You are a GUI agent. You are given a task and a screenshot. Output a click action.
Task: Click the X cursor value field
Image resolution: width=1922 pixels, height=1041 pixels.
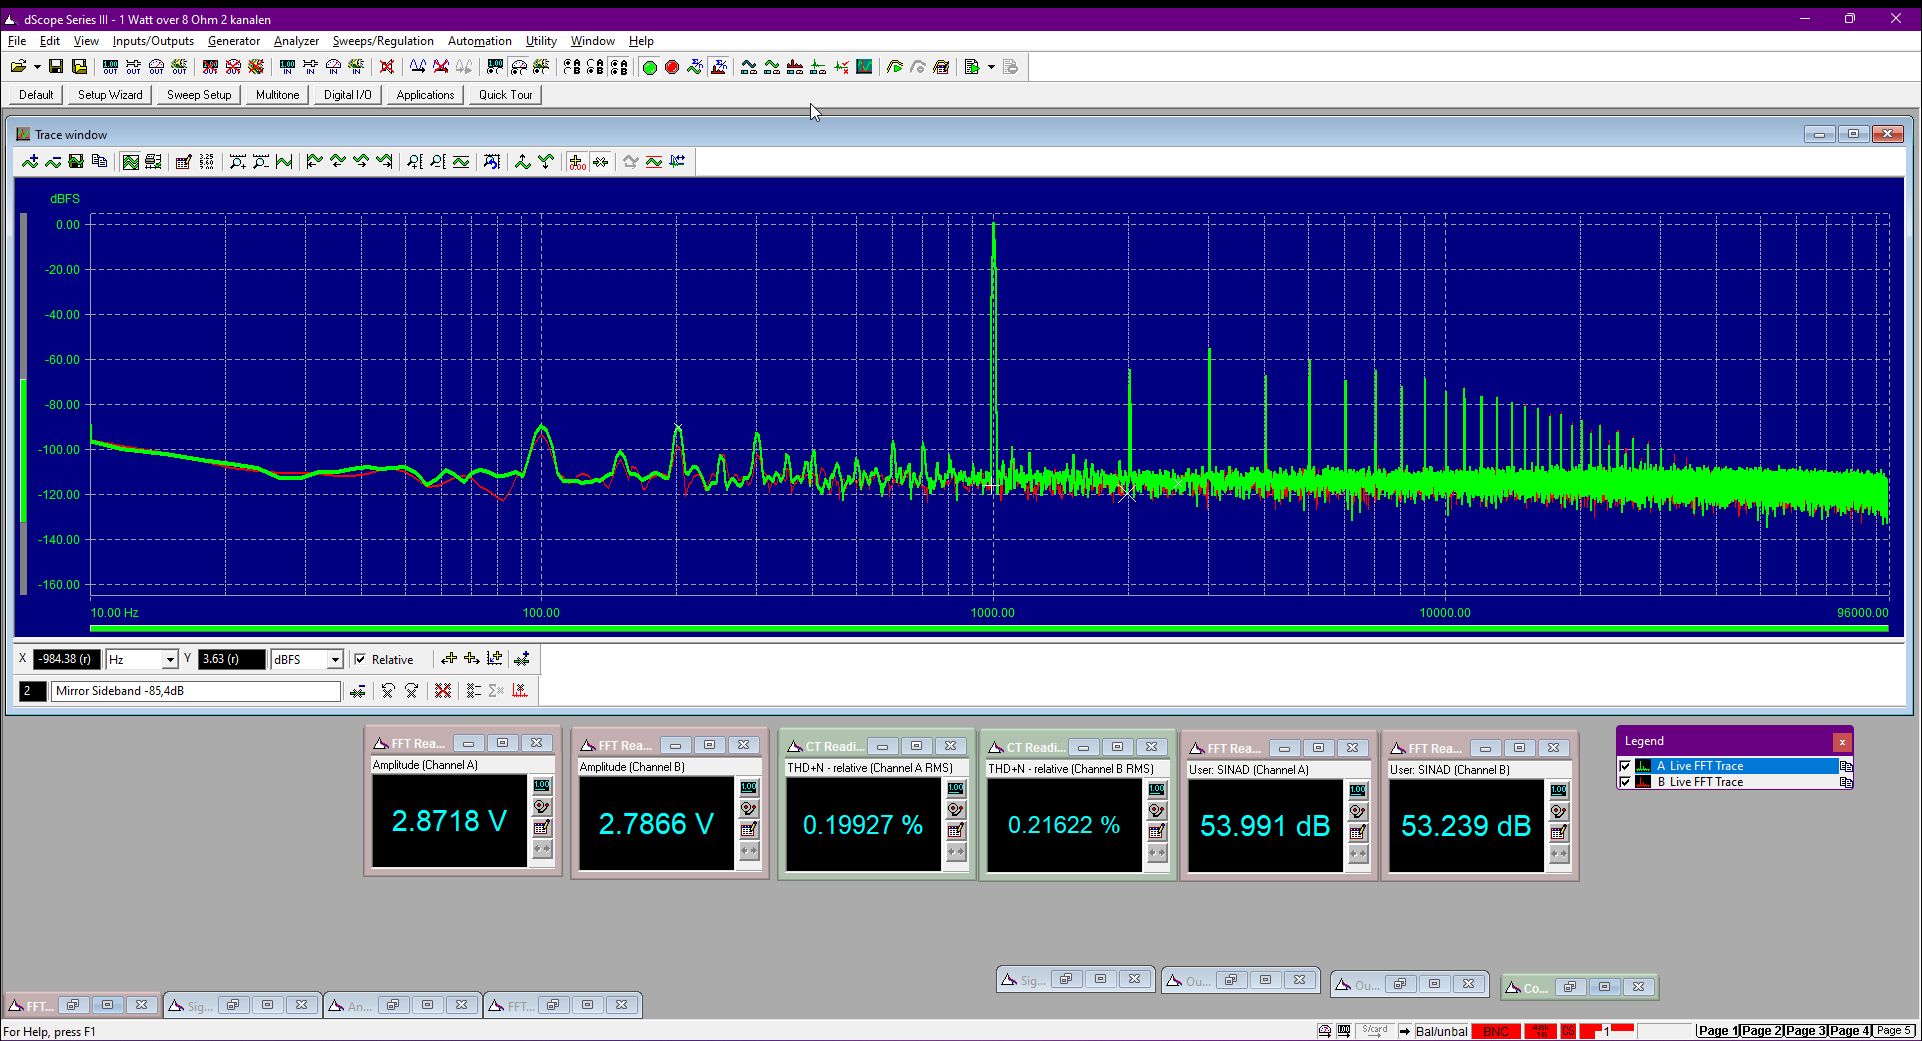pos(67,659)
